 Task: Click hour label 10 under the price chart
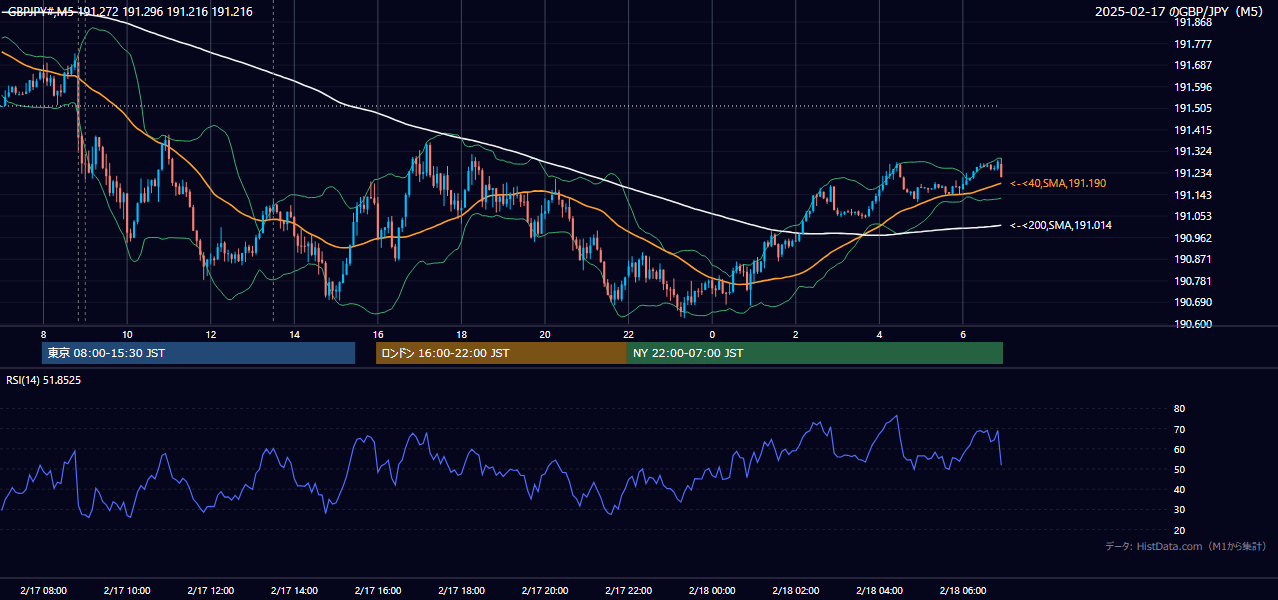coord(127,334)
